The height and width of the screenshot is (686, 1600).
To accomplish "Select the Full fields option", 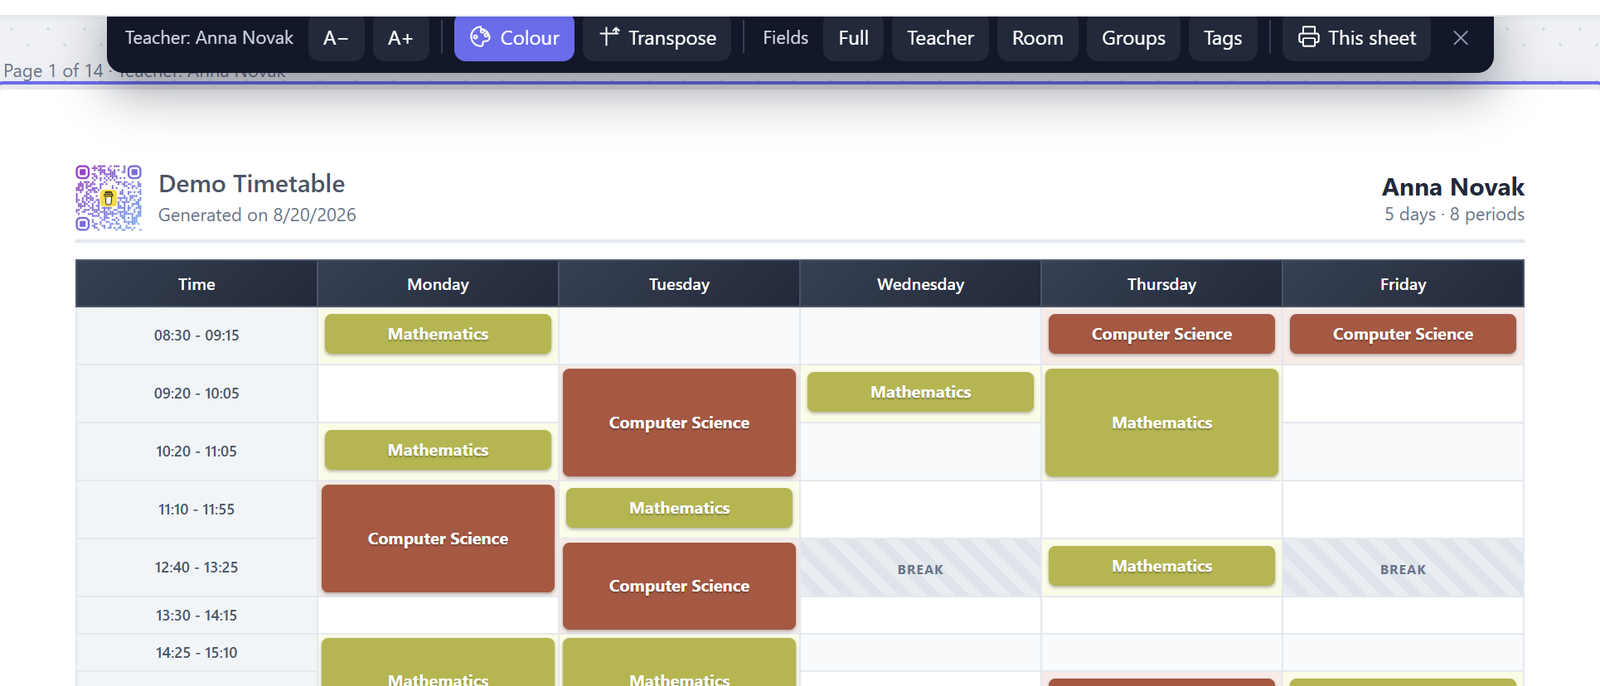I will pos(853,38).
